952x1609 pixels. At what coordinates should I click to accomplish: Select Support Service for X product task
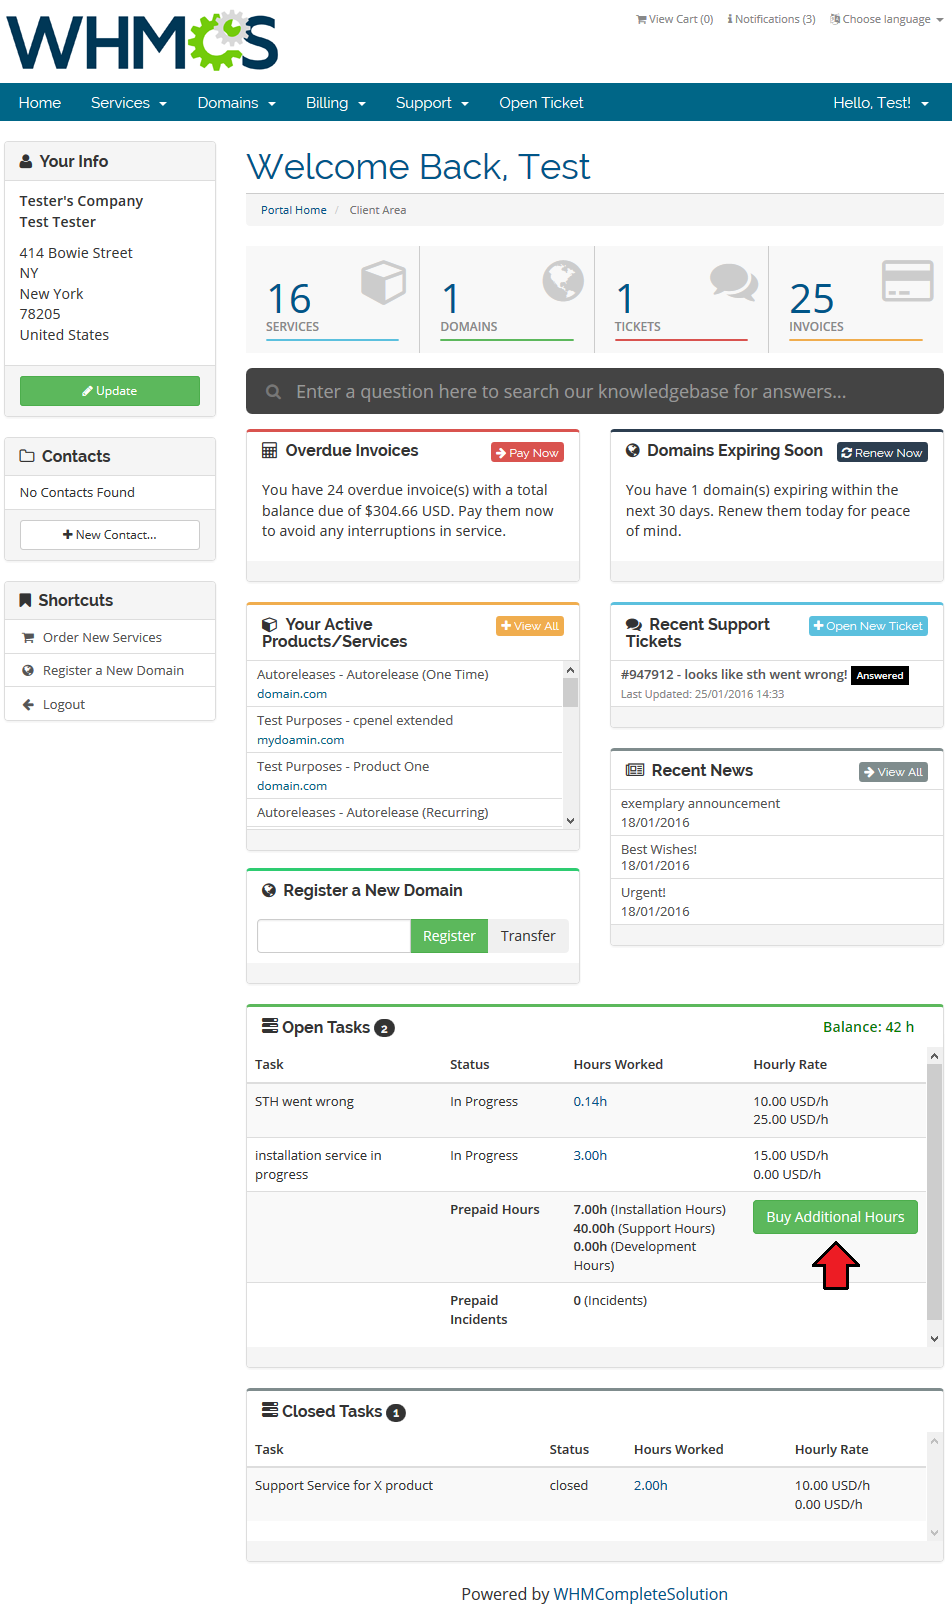(x=586, y=1494)
